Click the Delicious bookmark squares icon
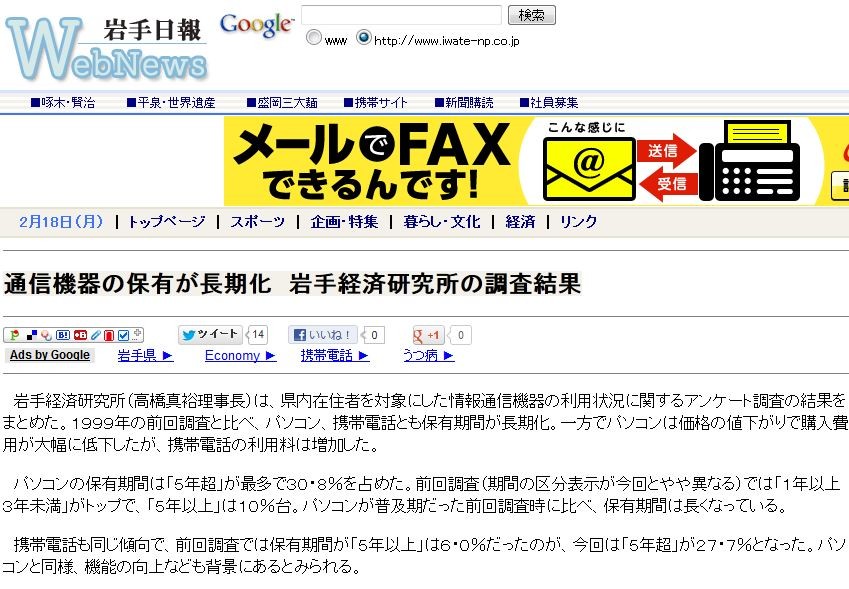 (x=32, y=335)
